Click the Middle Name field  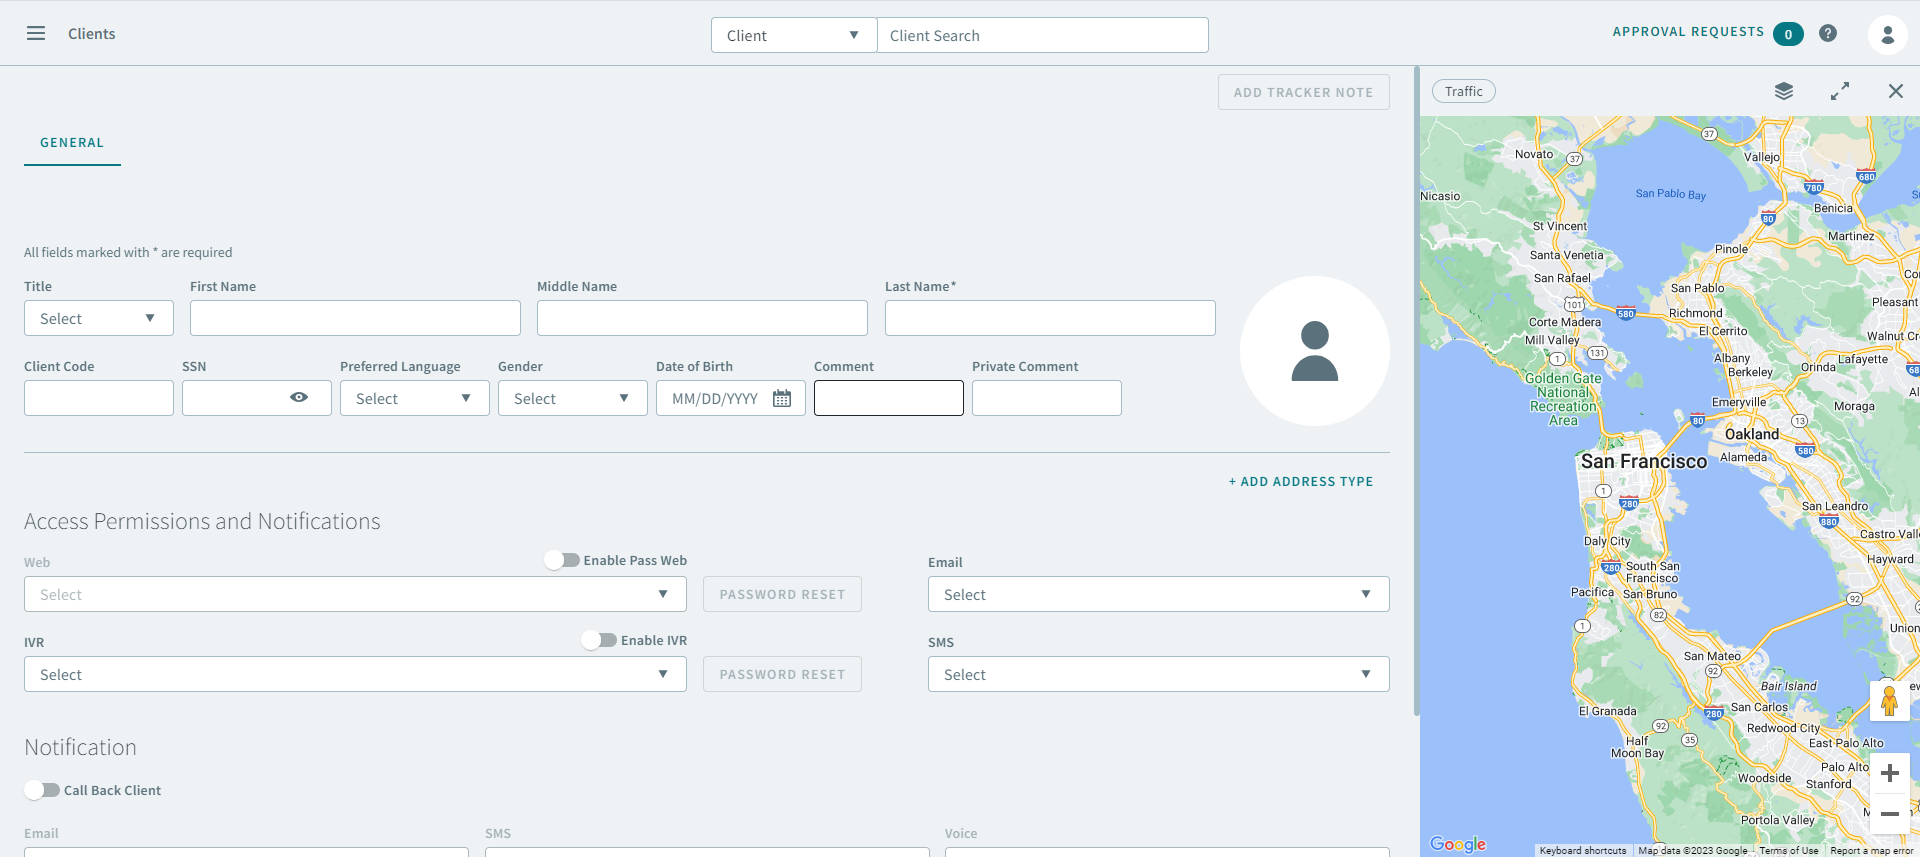click(702, 318)
